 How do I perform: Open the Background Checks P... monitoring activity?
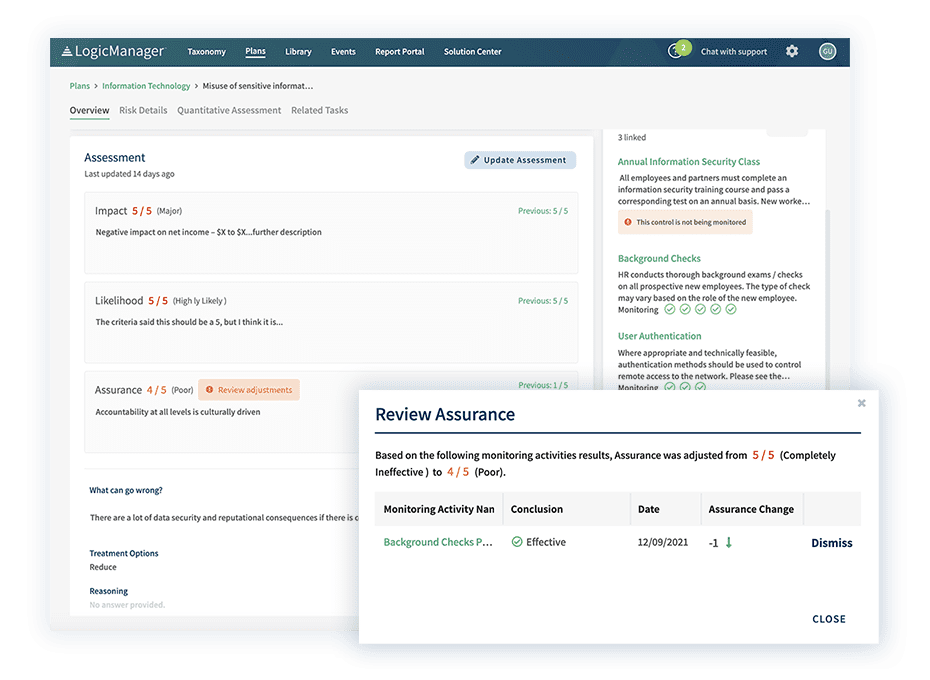point(438,542)
